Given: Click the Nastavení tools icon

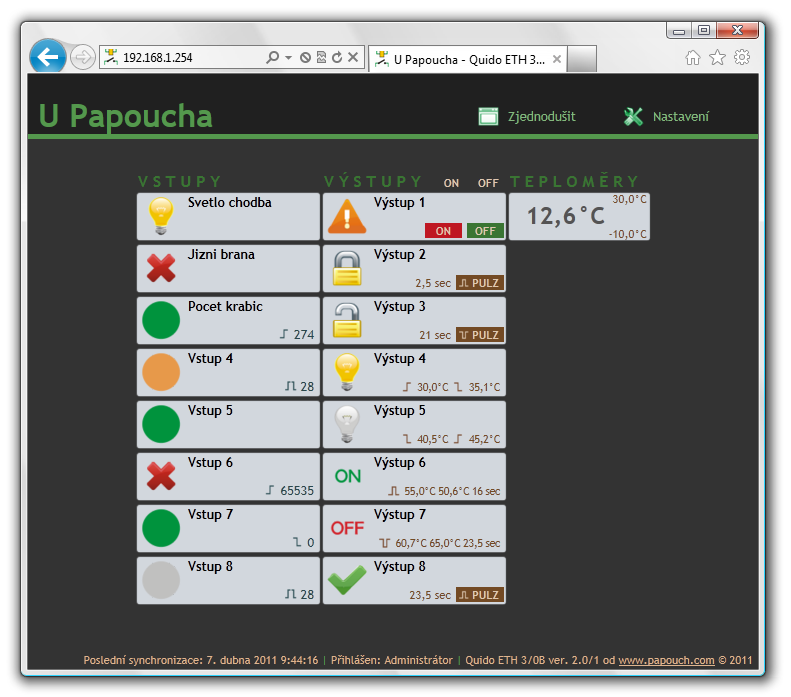Looking at the screenshot, I should pos(633,117).
